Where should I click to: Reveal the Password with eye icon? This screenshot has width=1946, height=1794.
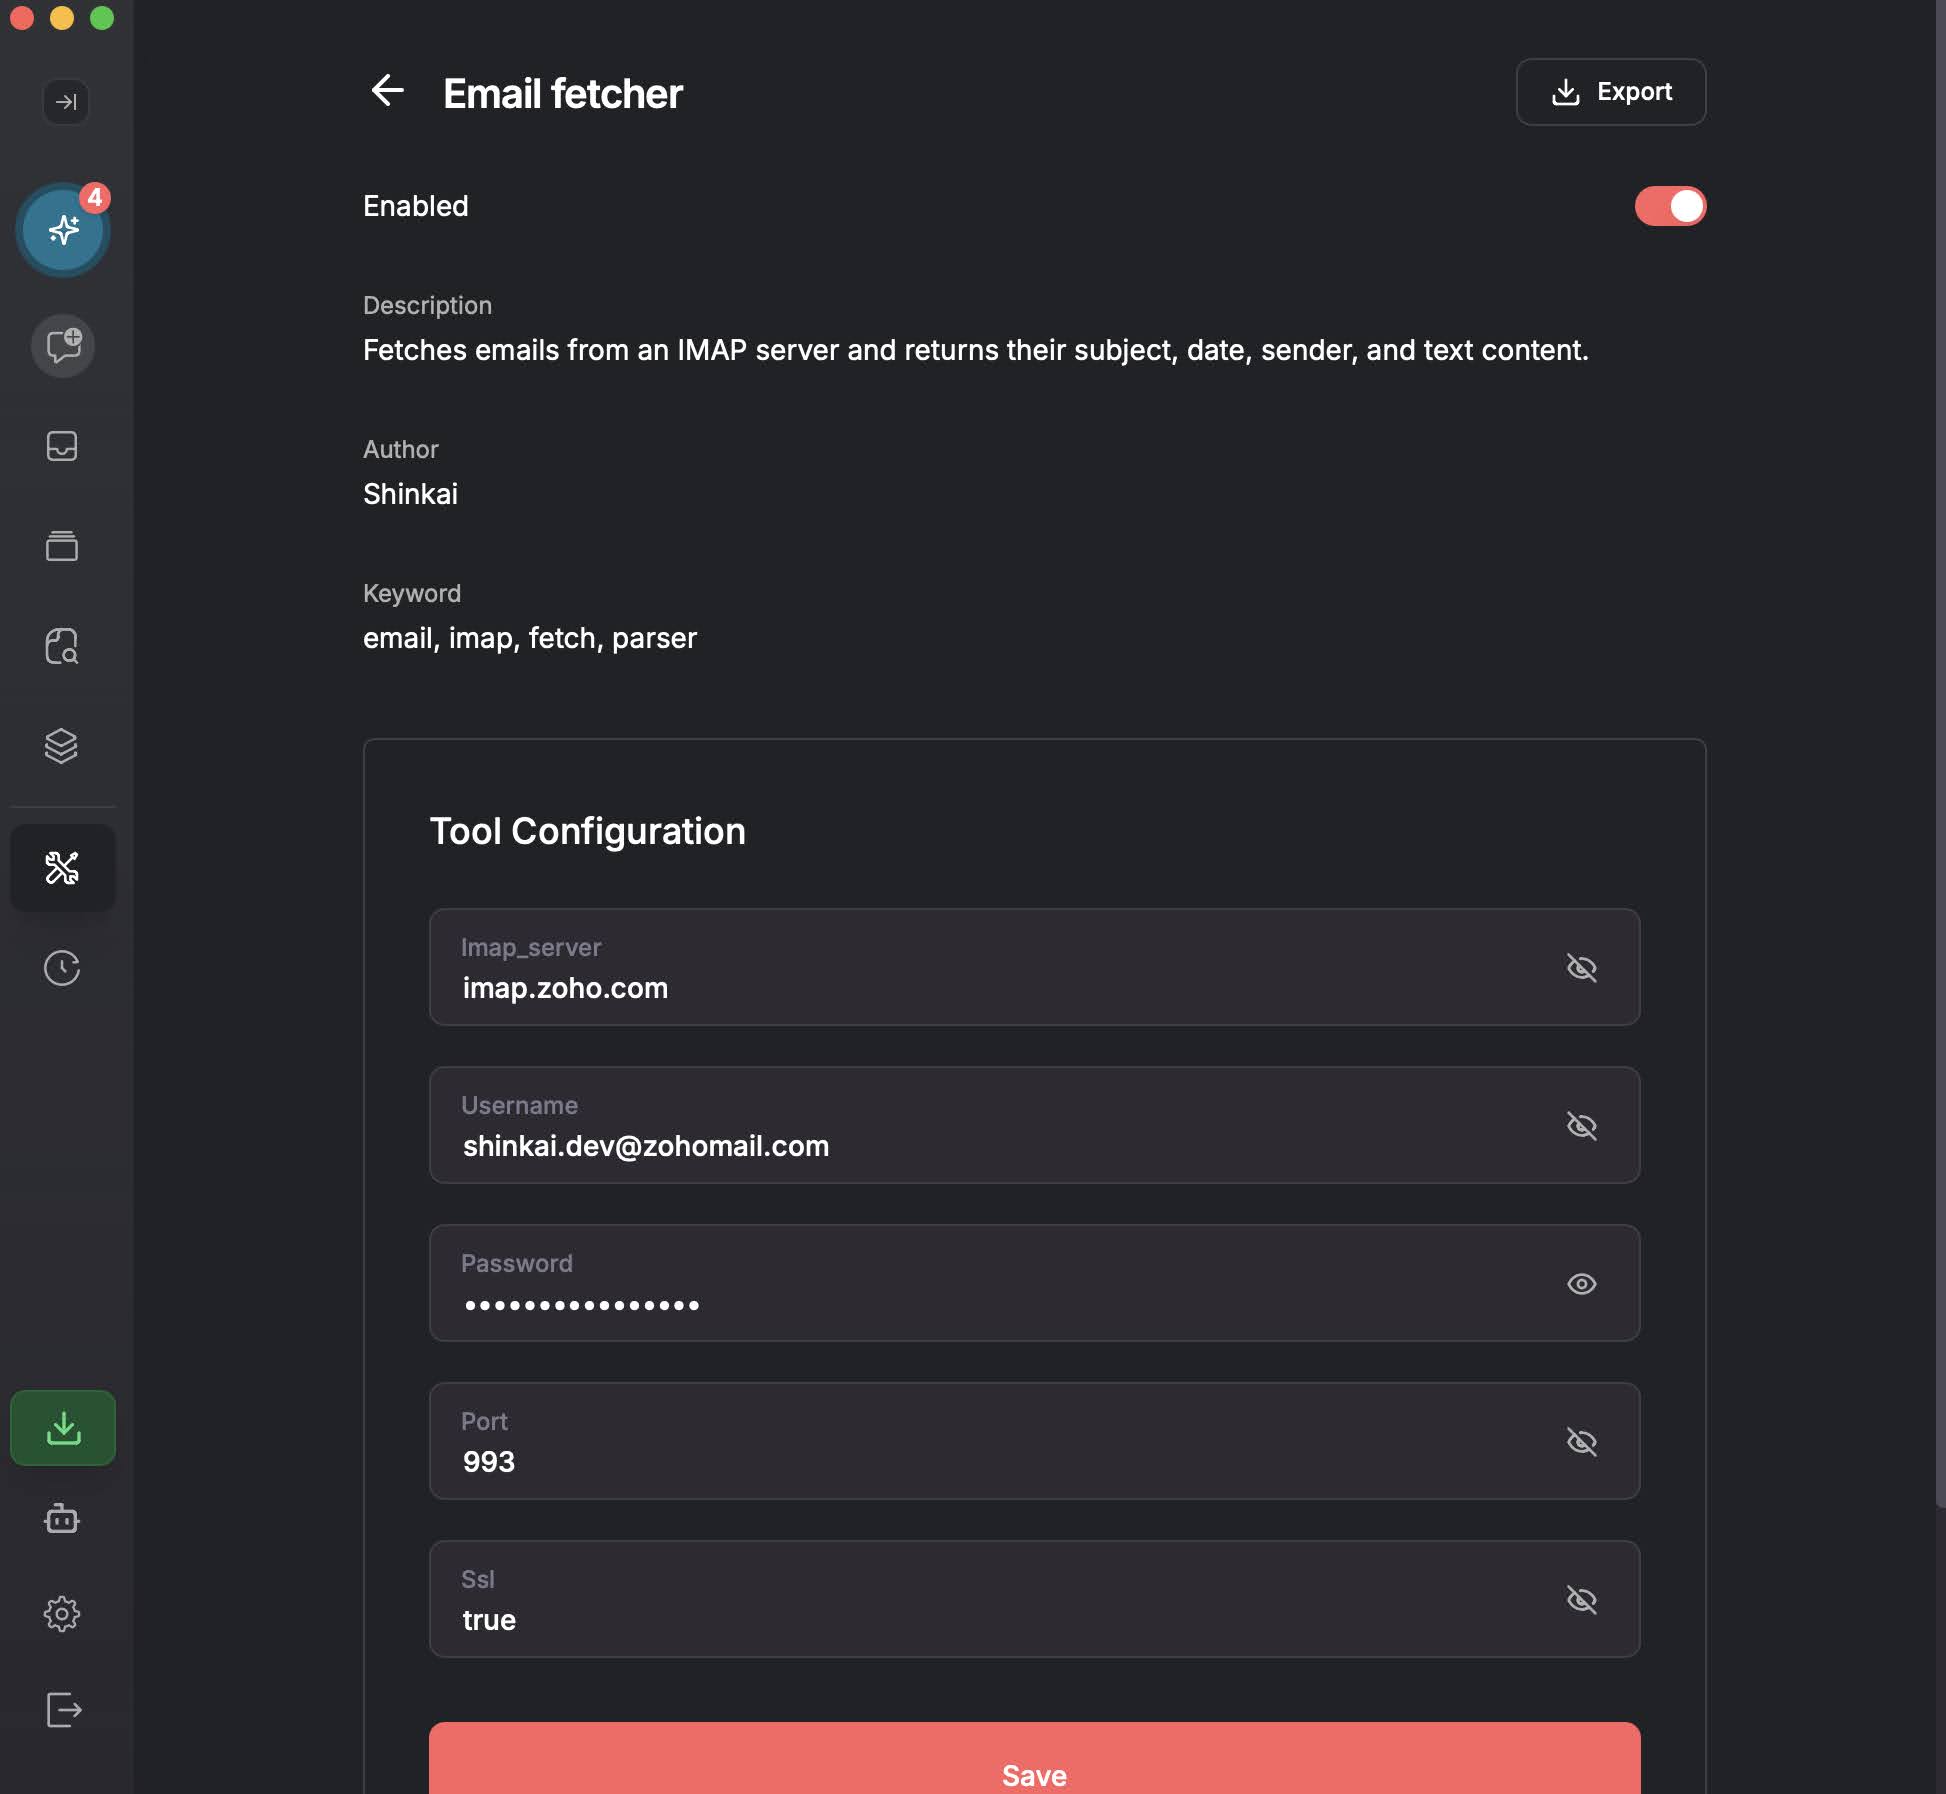[x=1581, y=1283]
